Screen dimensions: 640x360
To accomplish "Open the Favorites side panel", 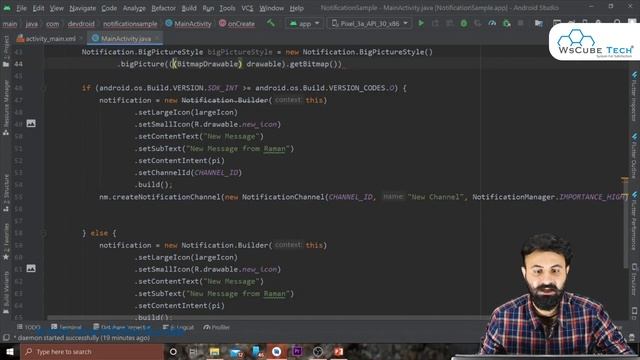I will (x=6, y=242).
